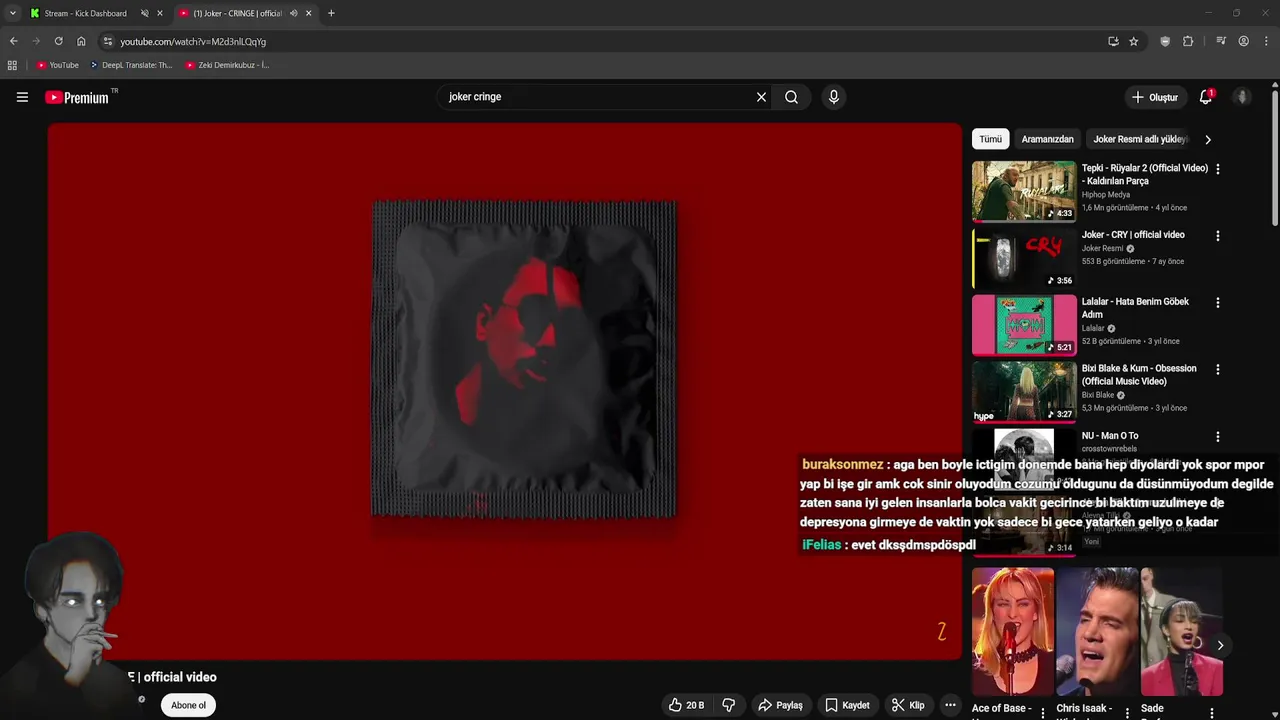
Task: Run search with magnifier button
Action: pyautogui.click(x=791, y=97)
